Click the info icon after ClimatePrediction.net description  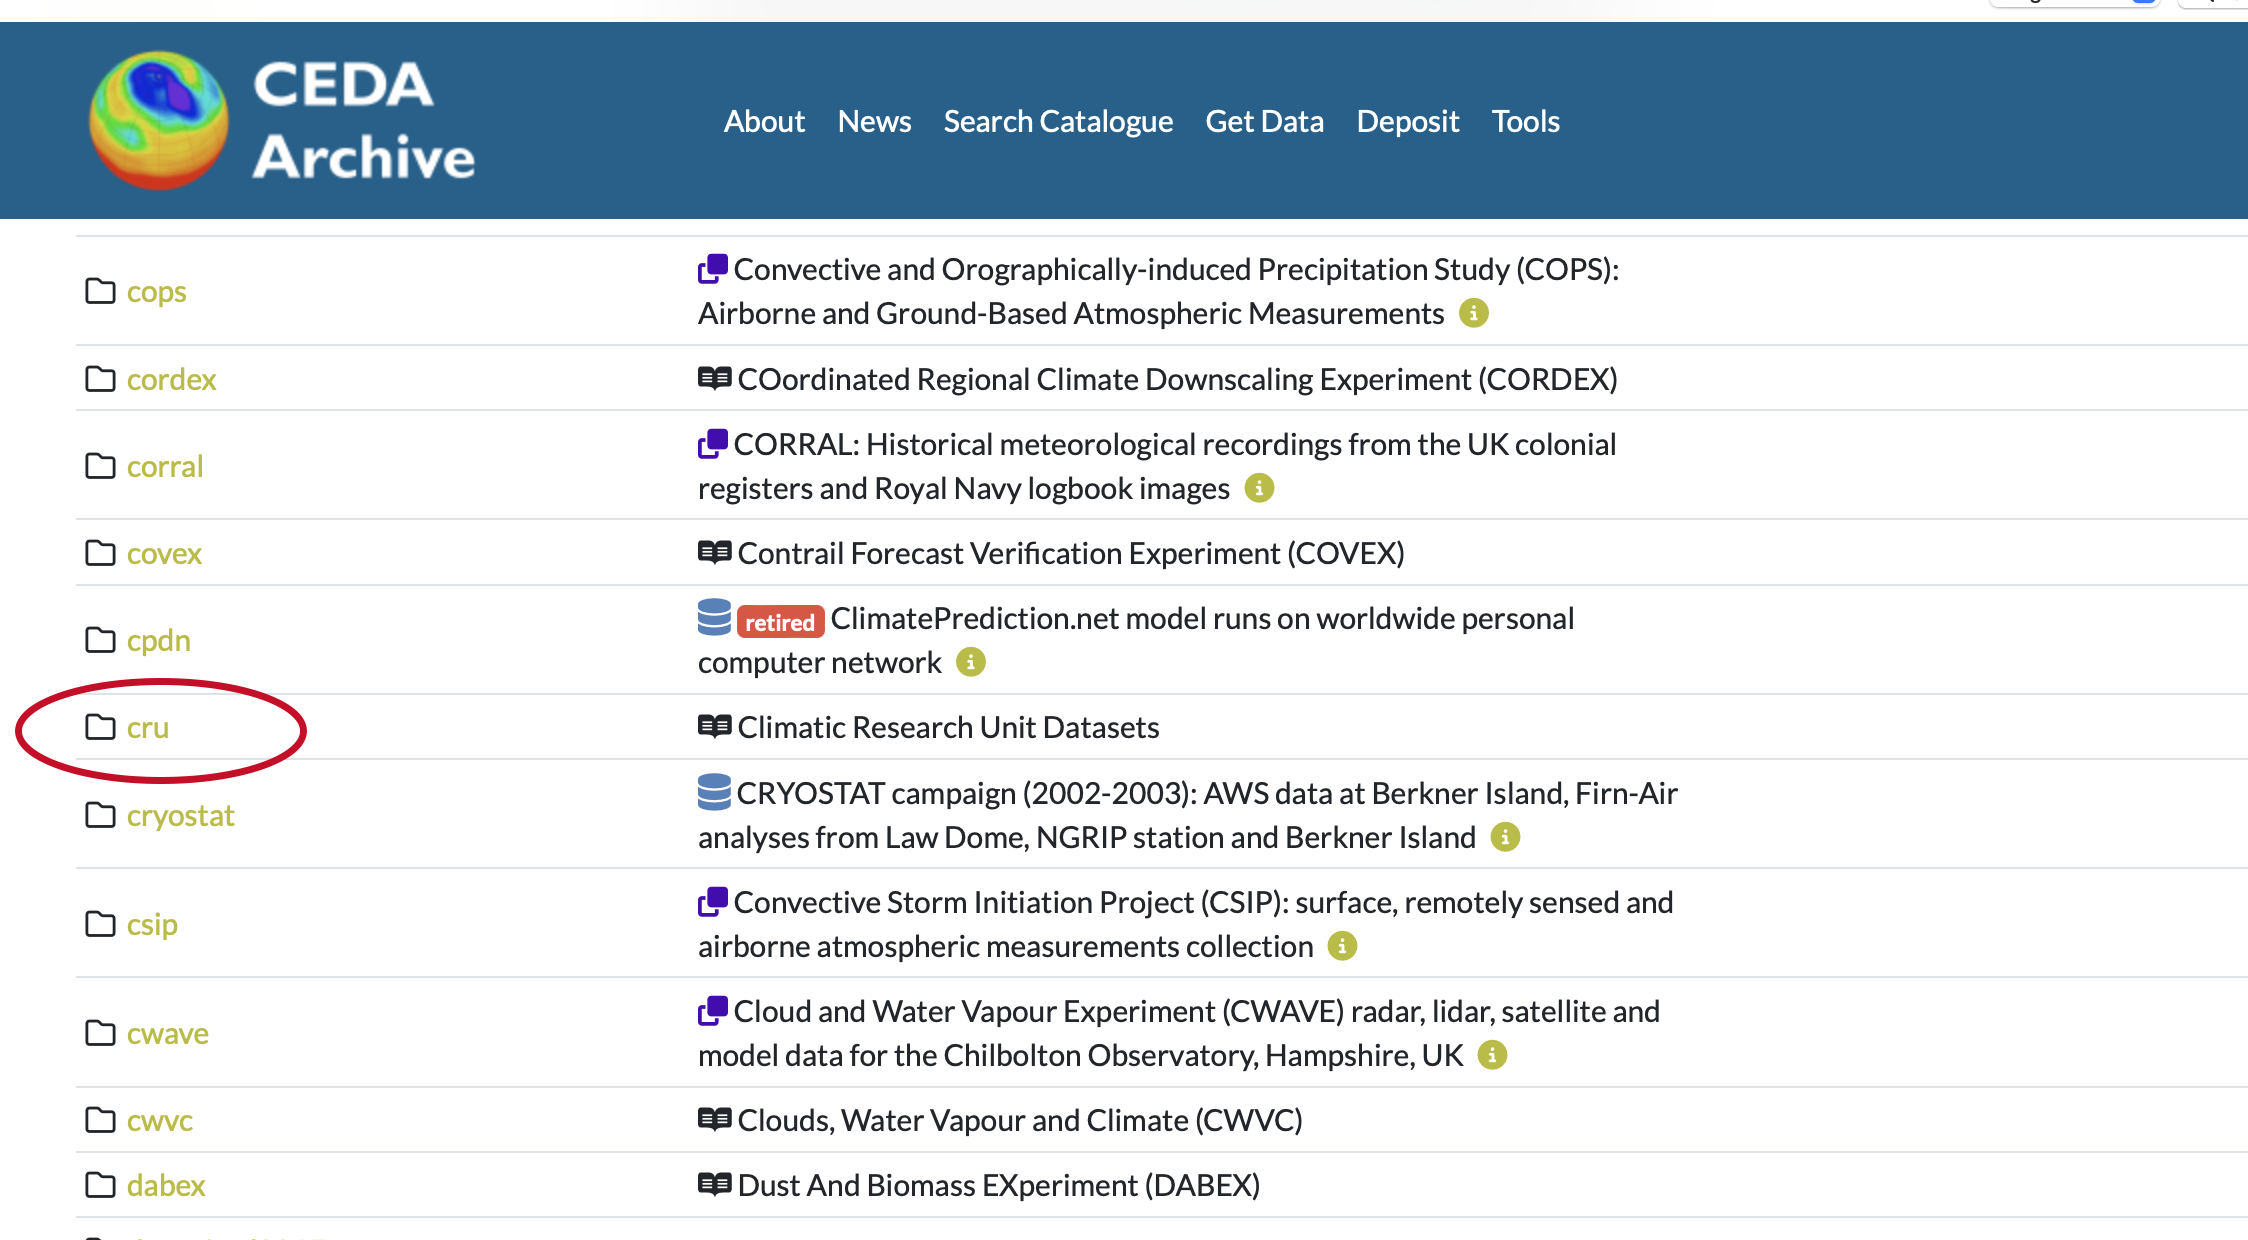pyautogui.click(x=970, y=663)
